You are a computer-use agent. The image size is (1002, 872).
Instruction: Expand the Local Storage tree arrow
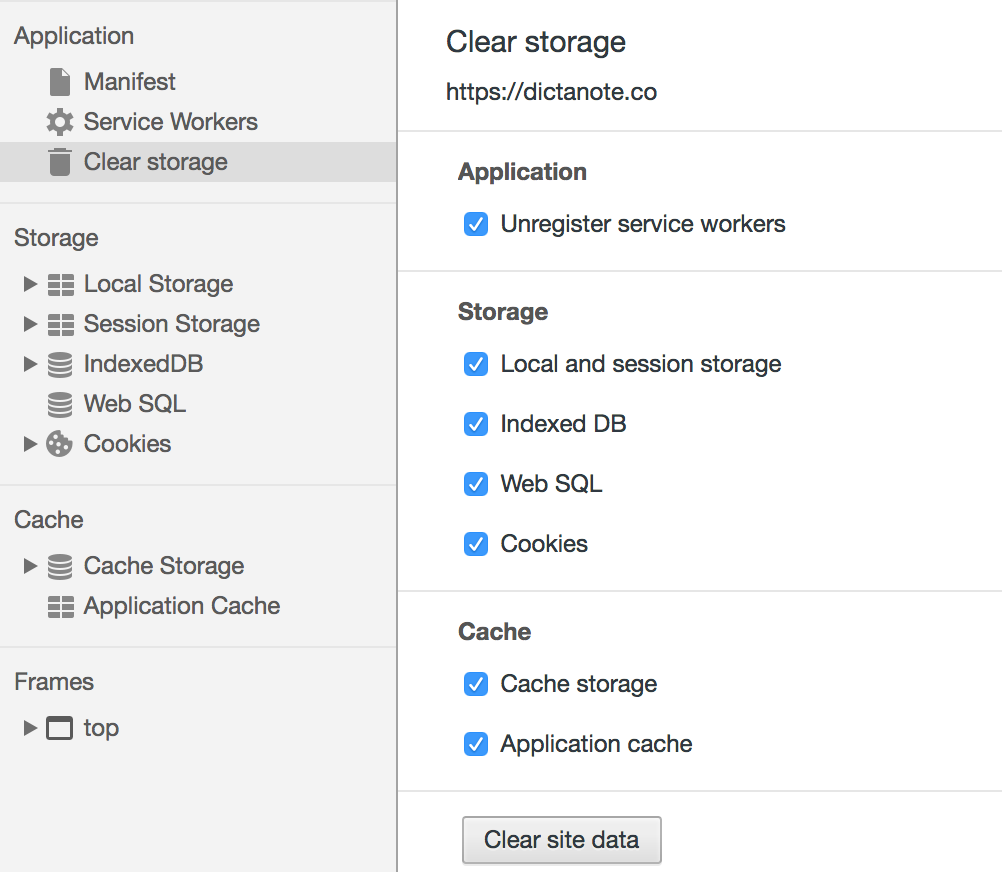pyautogui.click(x=29, y=284)
